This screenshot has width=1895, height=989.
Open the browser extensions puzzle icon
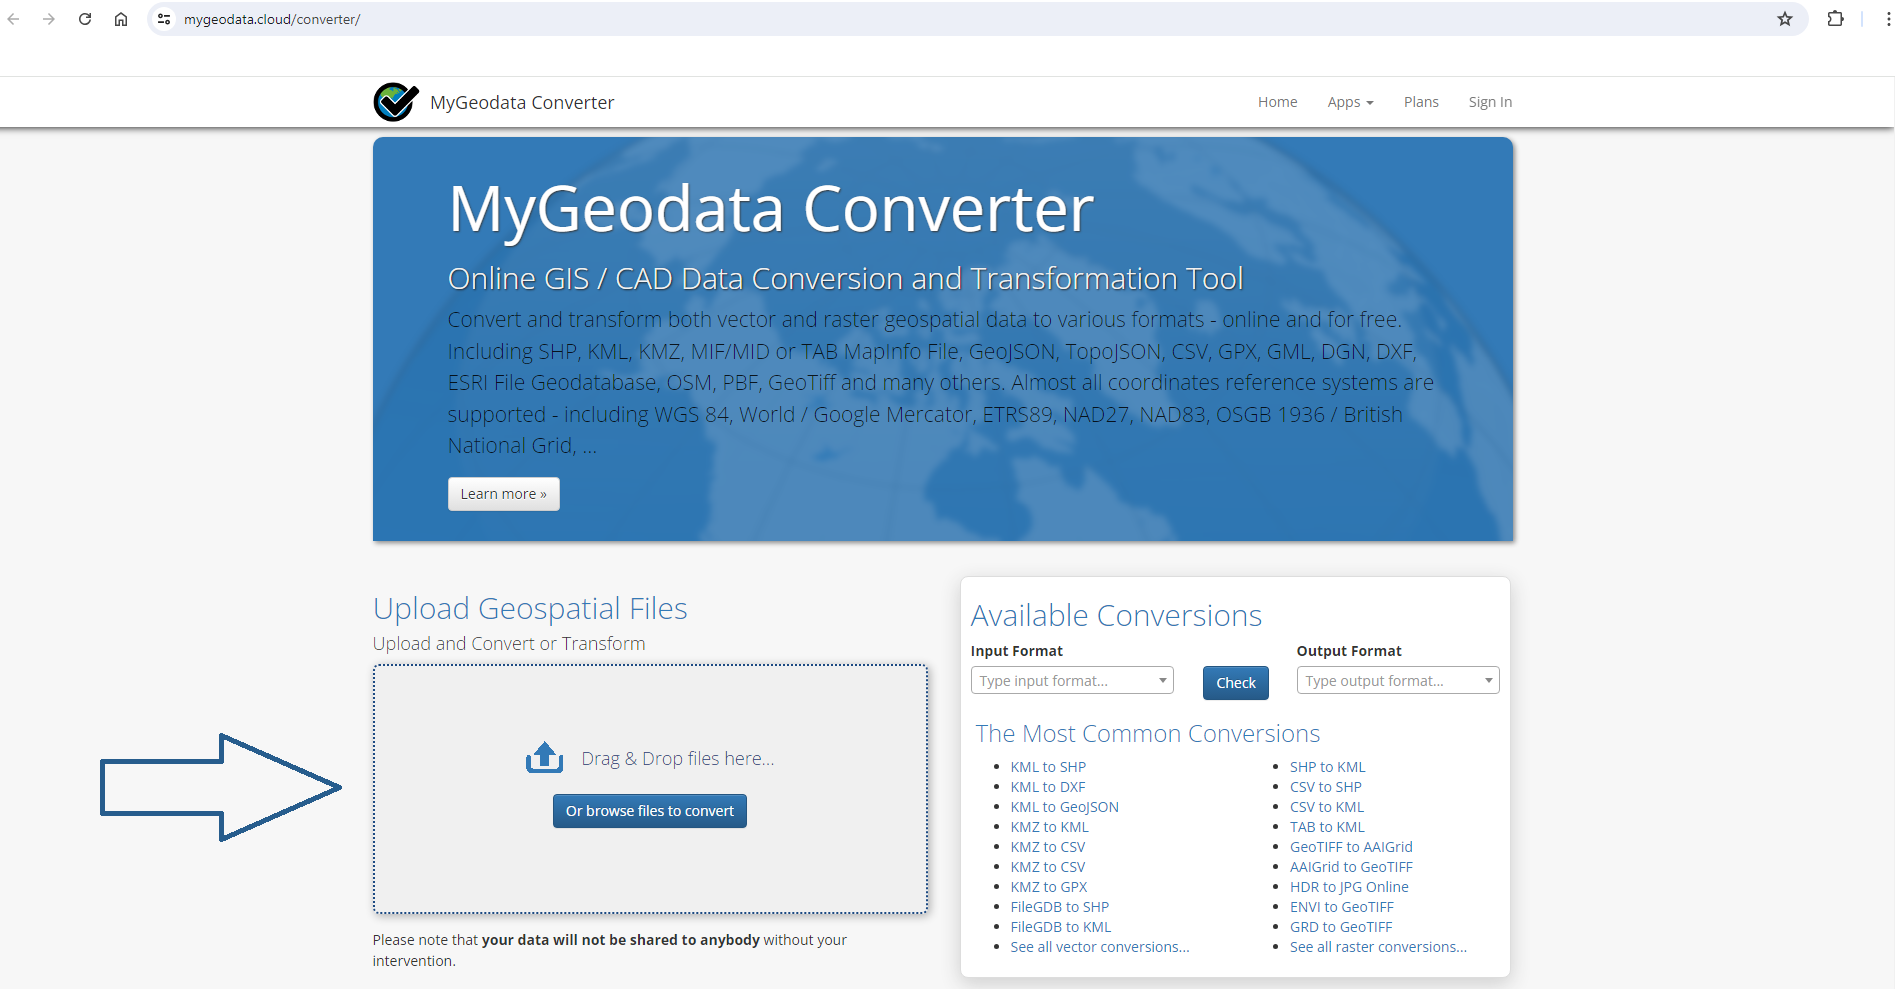[1835, 19]
